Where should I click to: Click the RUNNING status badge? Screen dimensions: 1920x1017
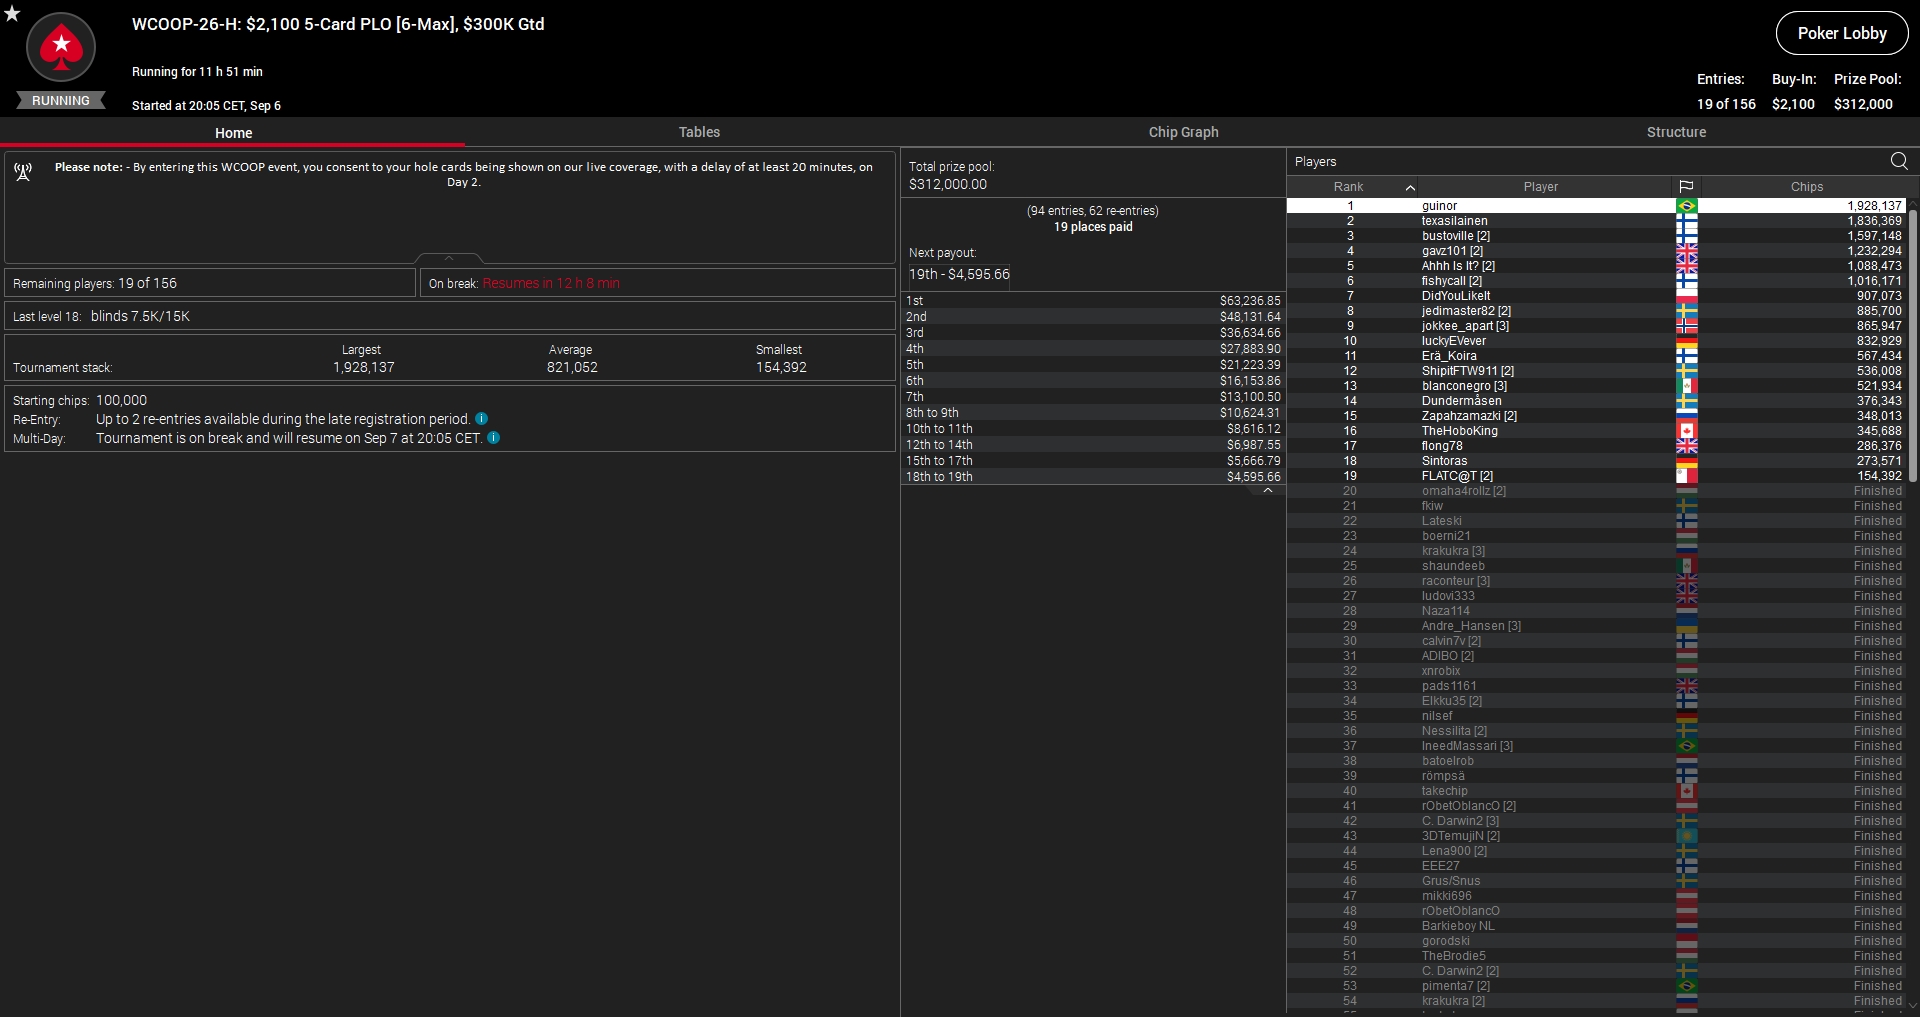(x=61, y=100)
